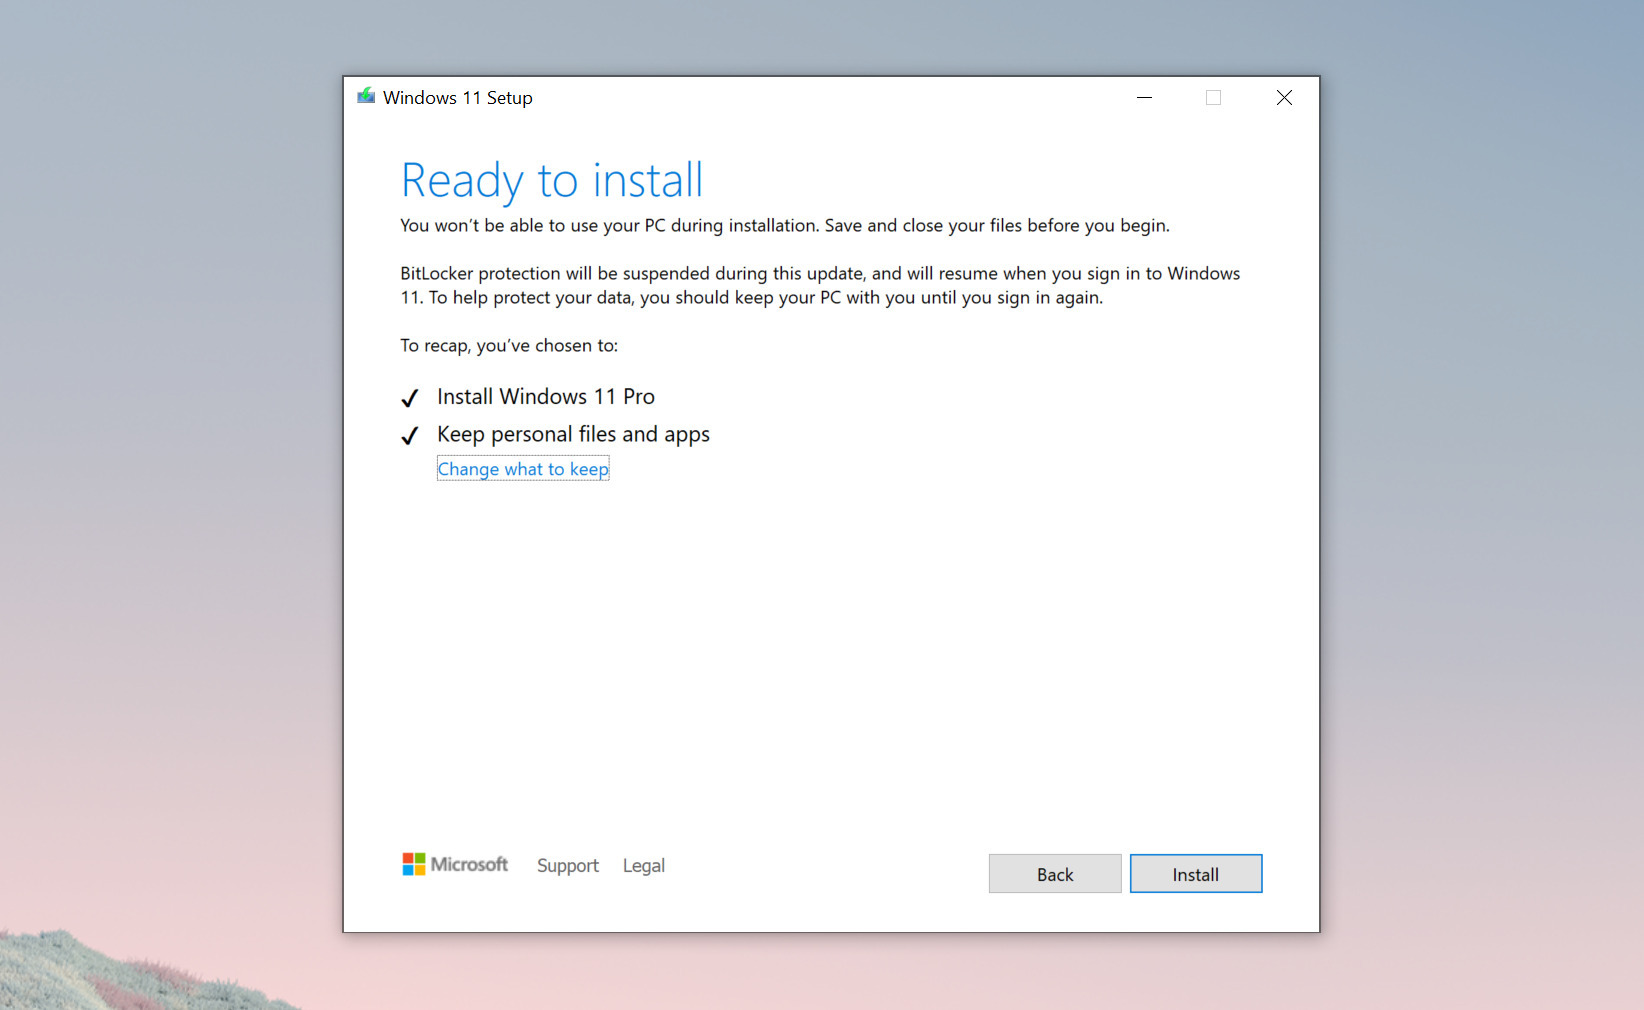Click the Microsoft four-color logo
The width and height of the screenshot is (1644, 1010).
[x=413, y=864]
